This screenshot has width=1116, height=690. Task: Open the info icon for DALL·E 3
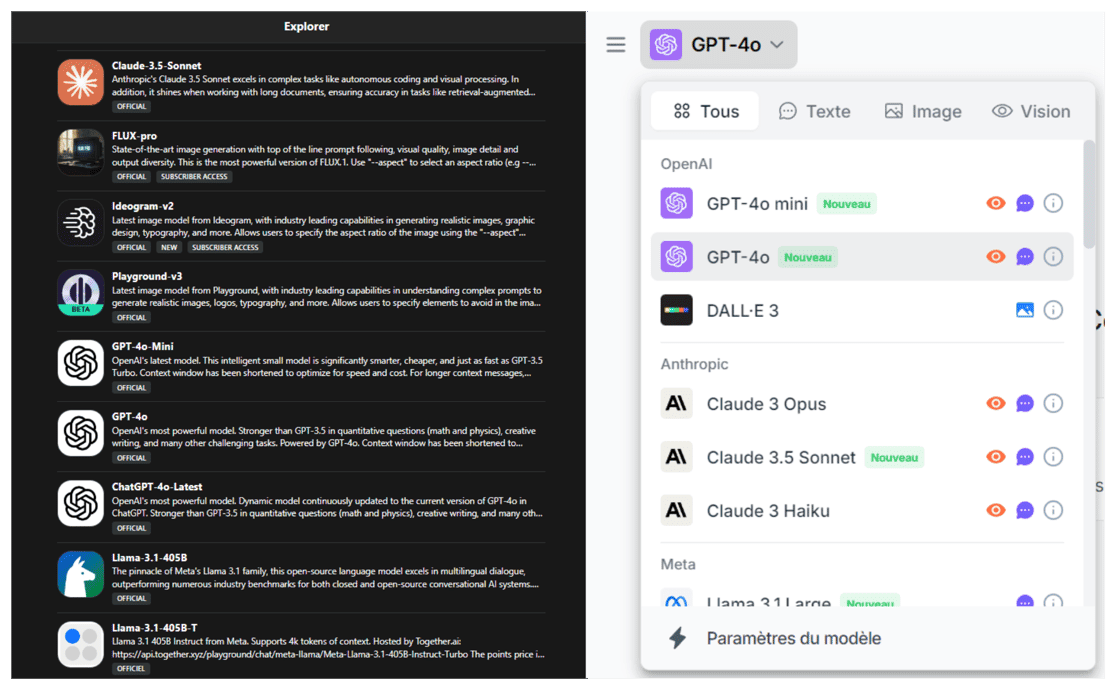pyautogui.click(x=1053, y=310)
